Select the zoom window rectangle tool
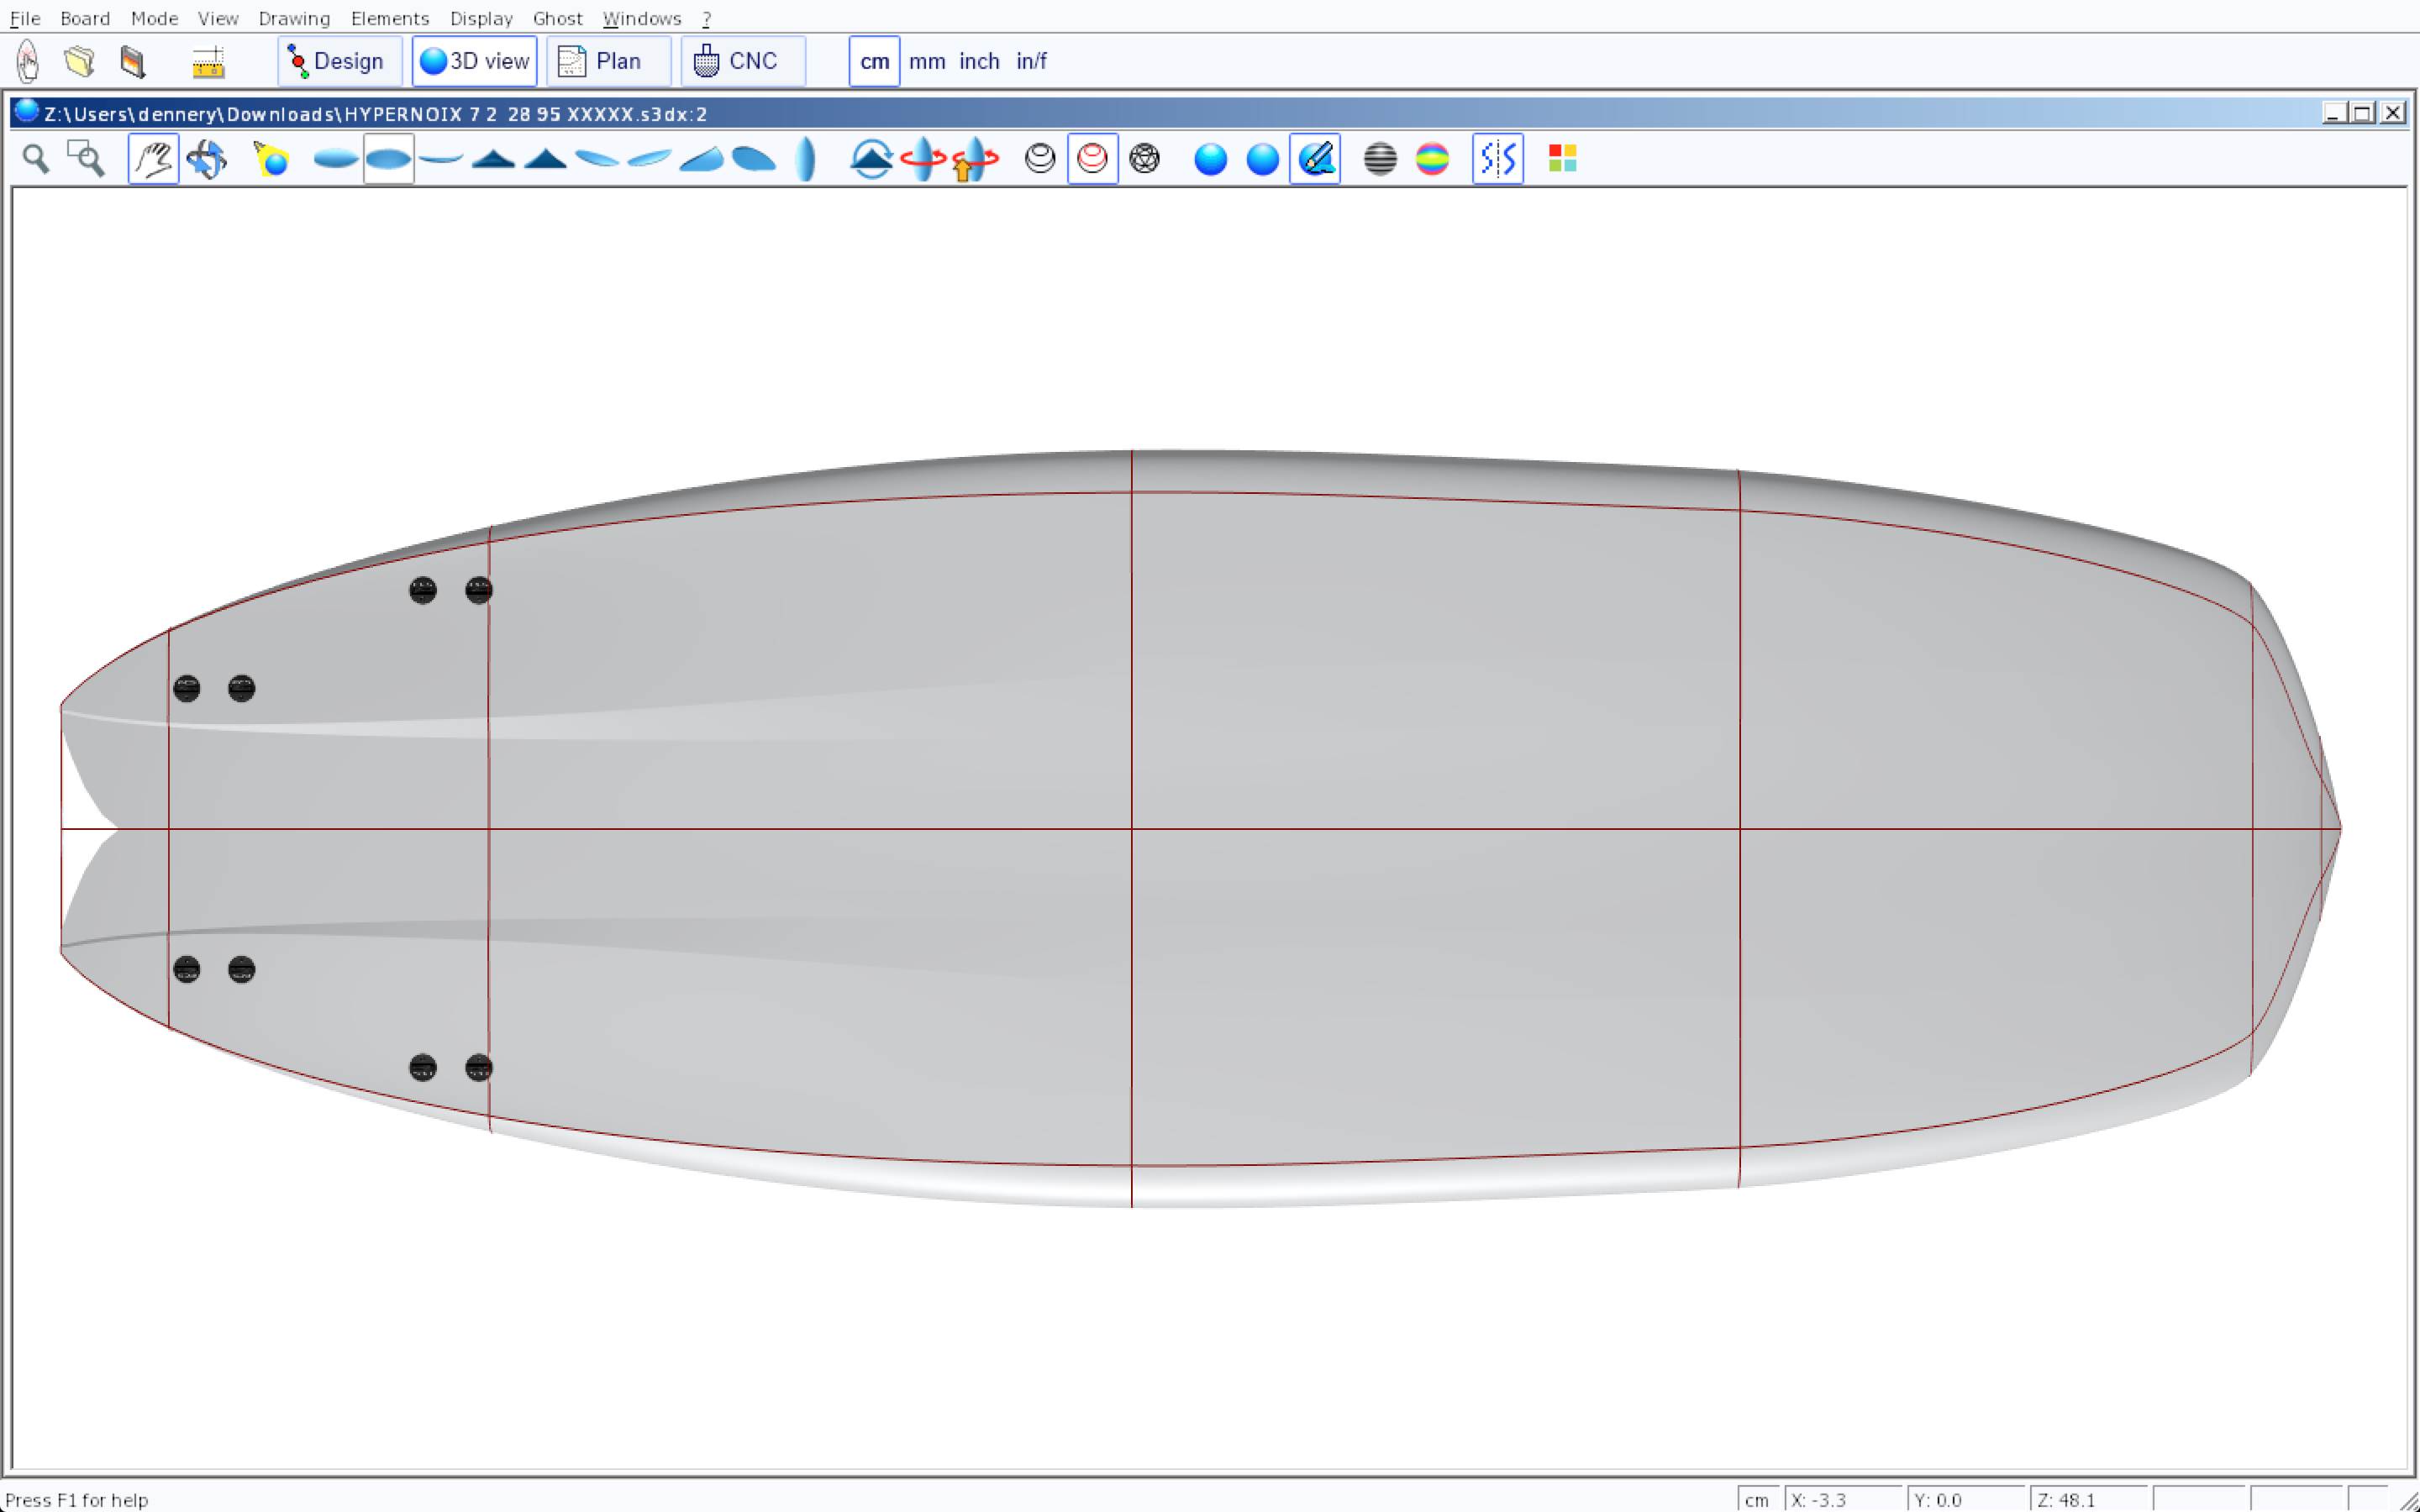The height and width of the screenshot is (1512, 2420). (x=86, y=159)
